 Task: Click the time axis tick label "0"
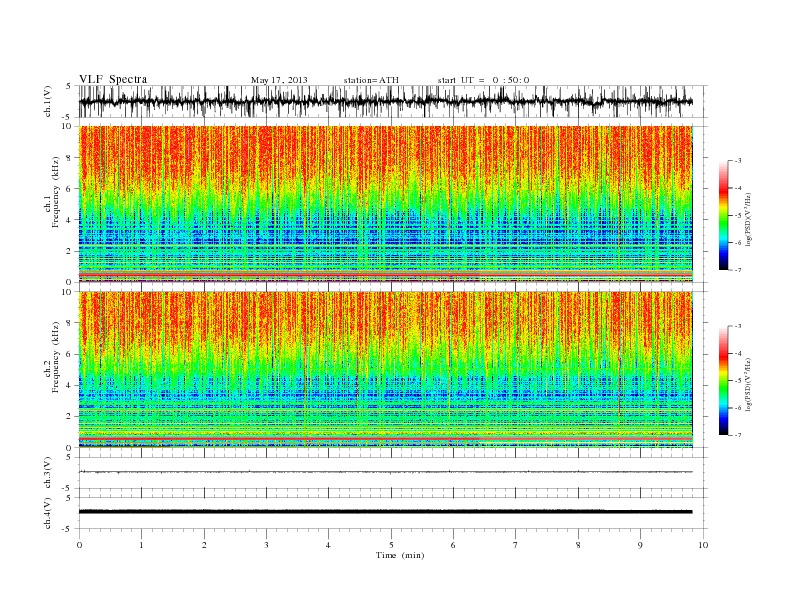click(79, 545)
